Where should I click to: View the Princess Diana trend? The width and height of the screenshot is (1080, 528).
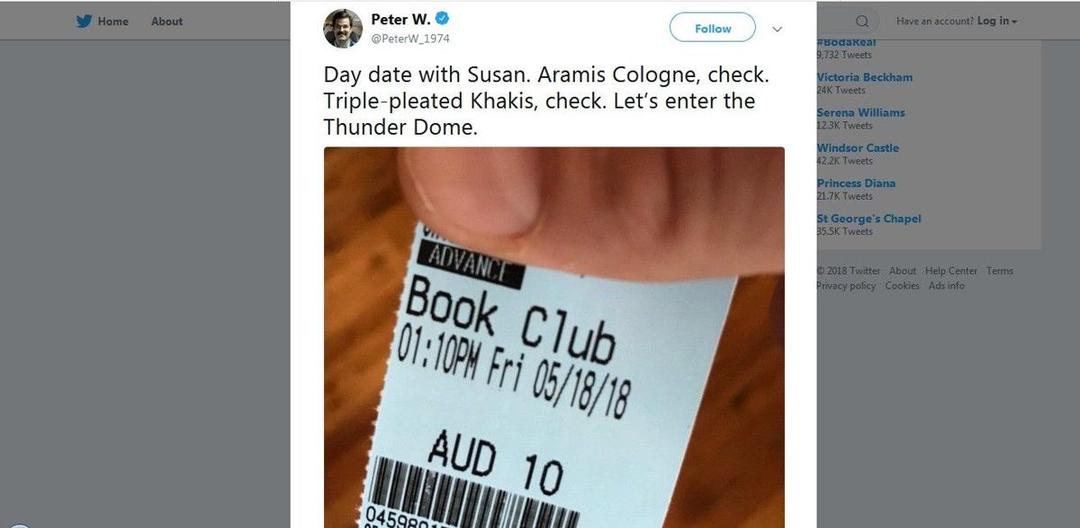[x=856, y=183]
